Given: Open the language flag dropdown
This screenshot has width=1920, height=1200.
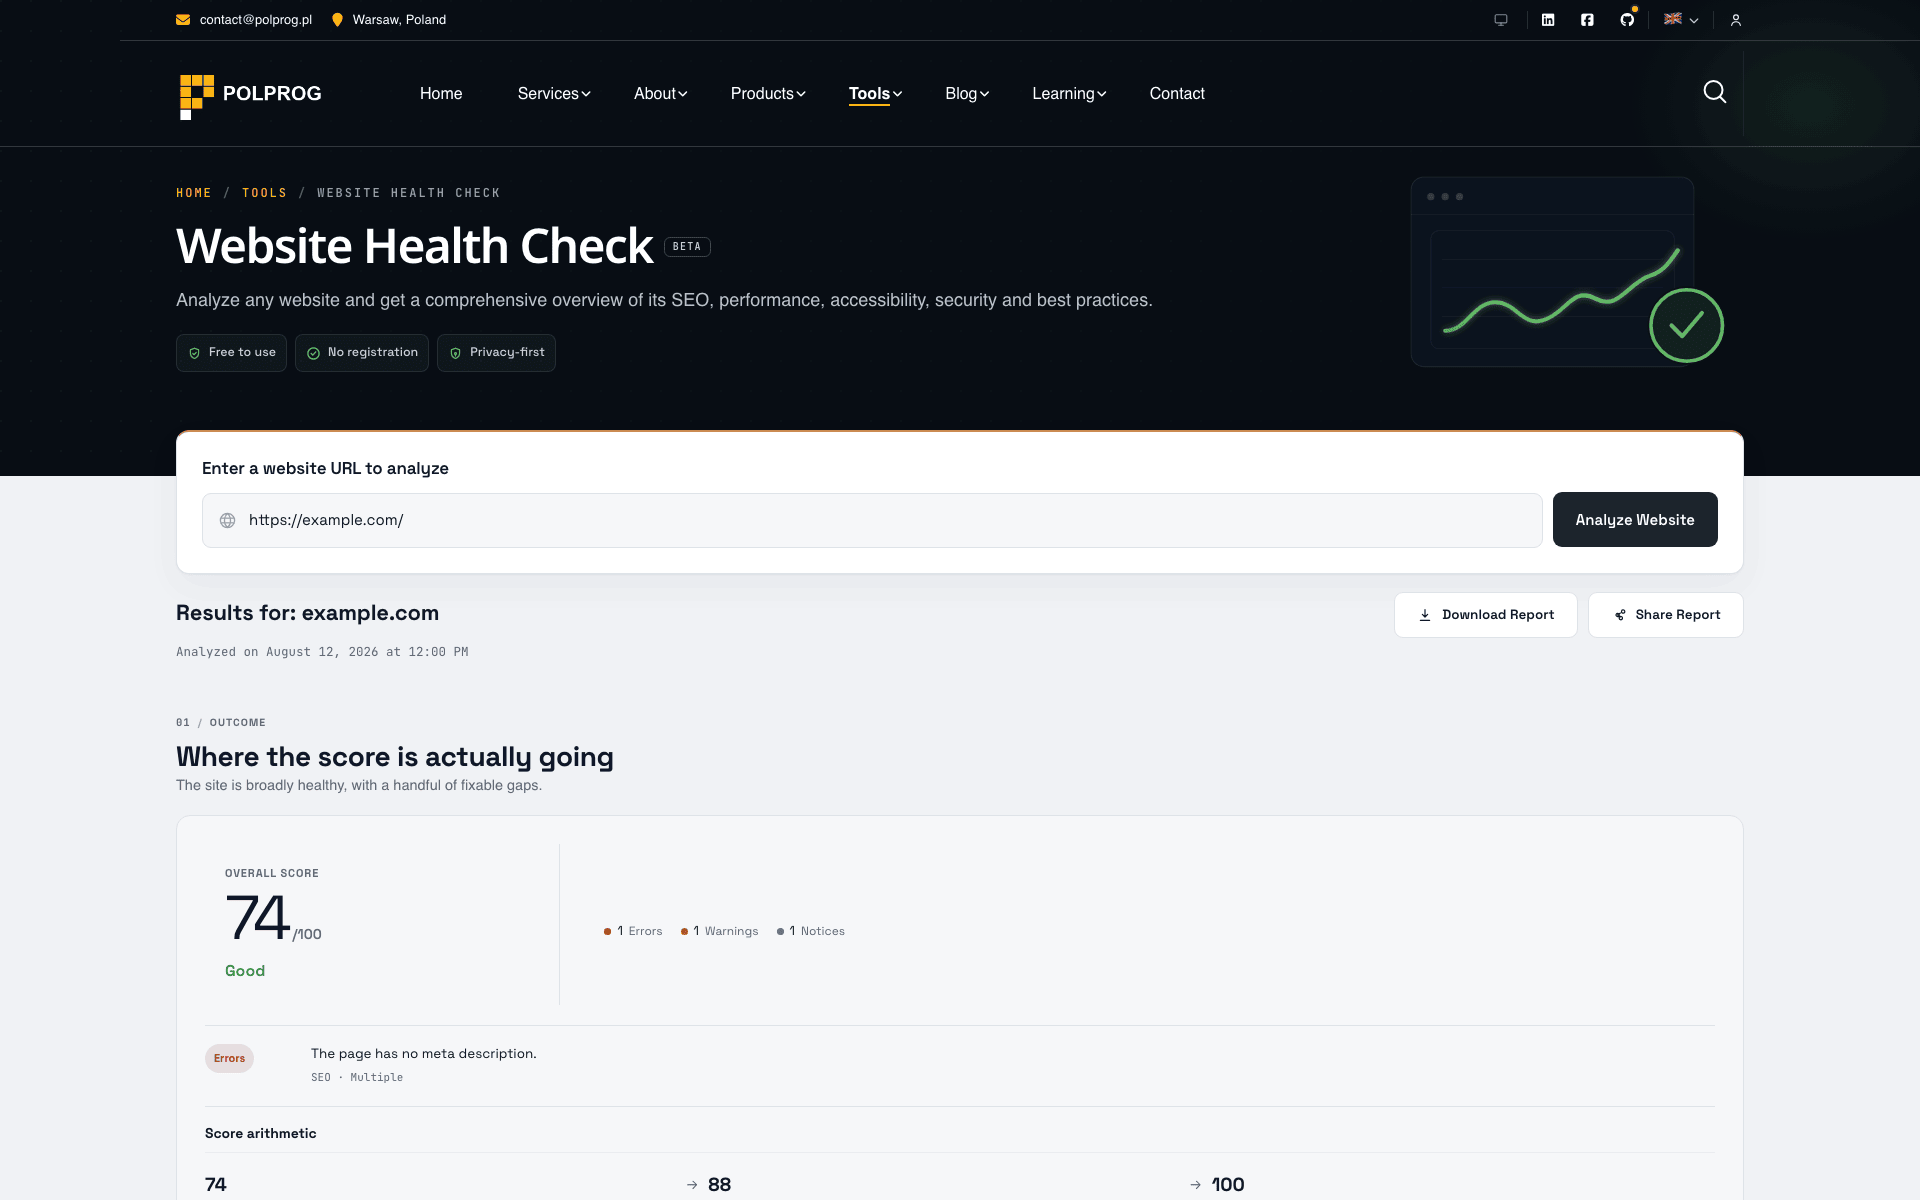Looking at the screenshot, I should 1681,20.
